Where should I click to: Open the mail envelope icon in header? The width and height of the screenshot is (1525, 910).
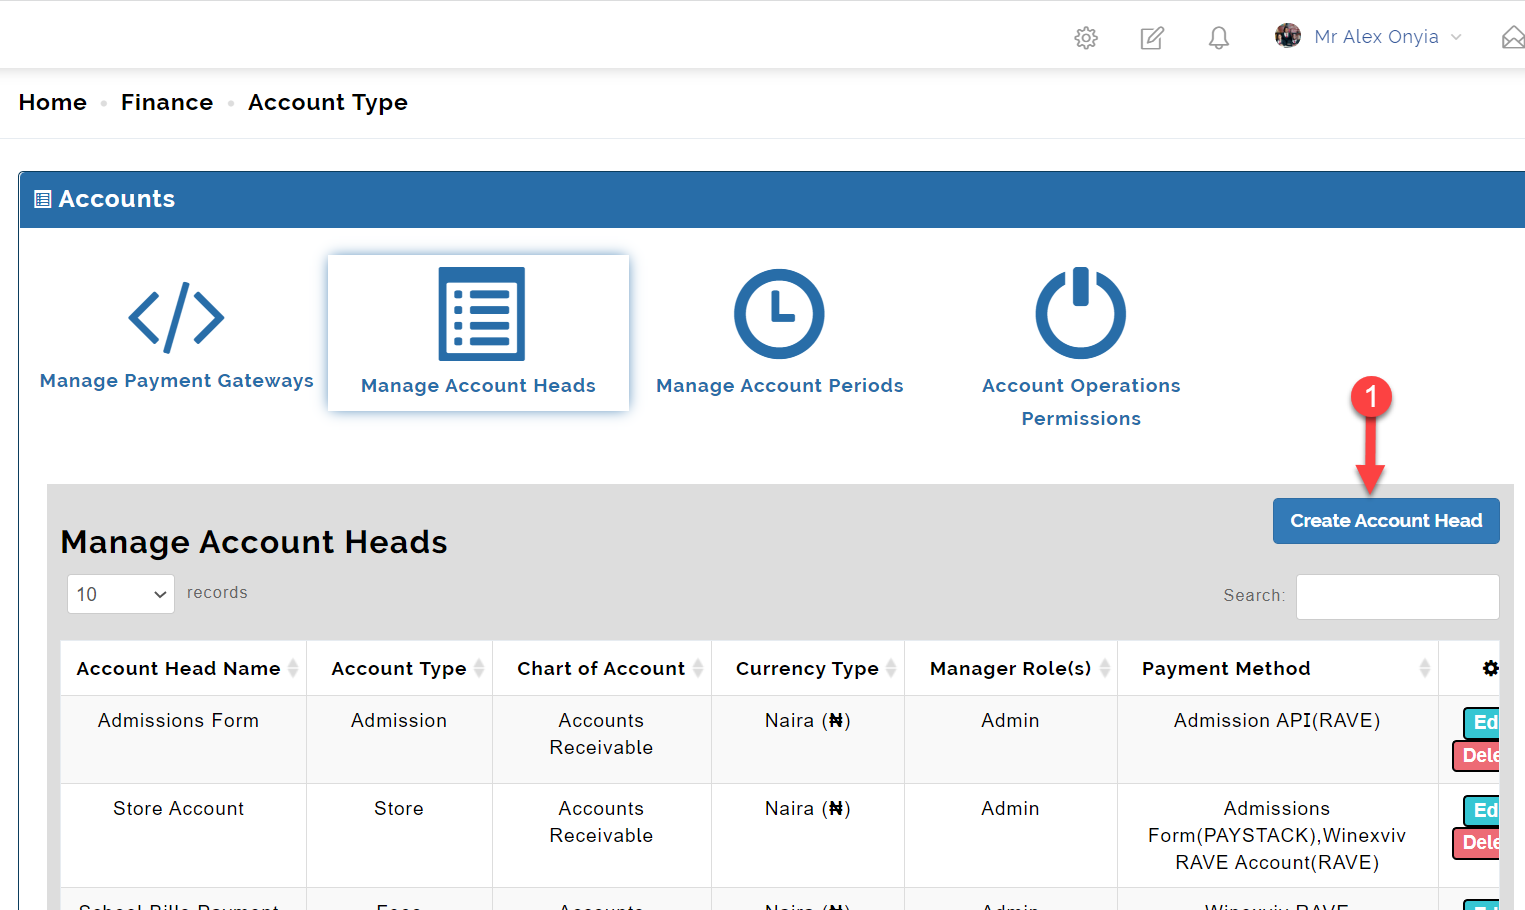[x=1513, y=38]
